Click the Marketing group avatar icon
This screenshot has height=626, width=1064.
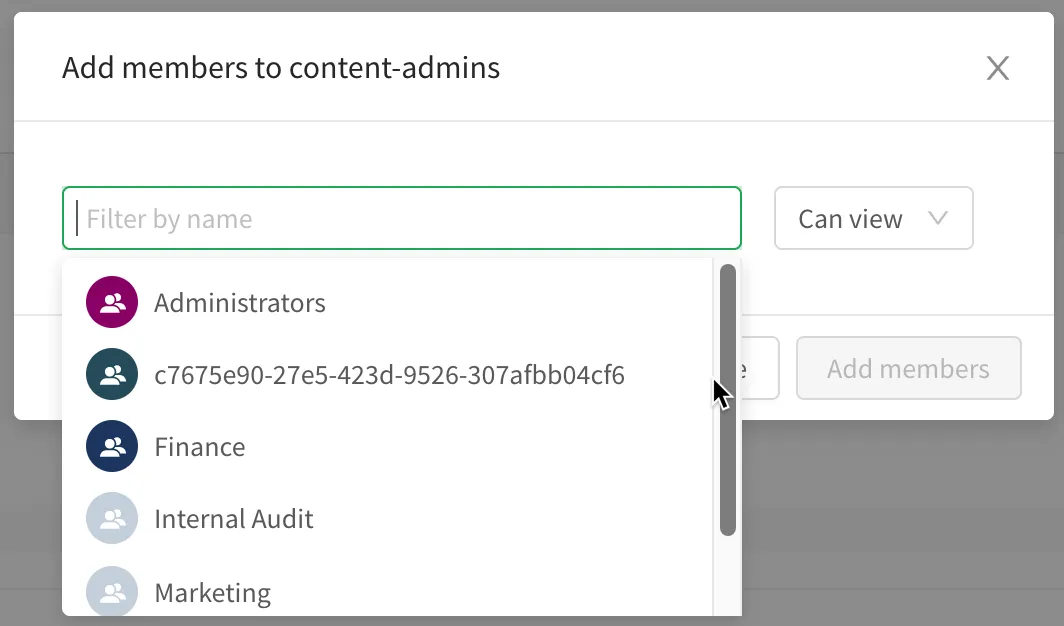click(111, 592)
